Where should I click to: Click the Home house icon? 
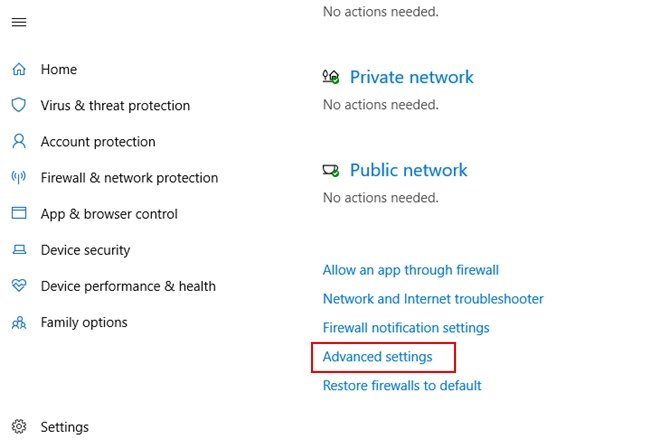coord(19,69)
